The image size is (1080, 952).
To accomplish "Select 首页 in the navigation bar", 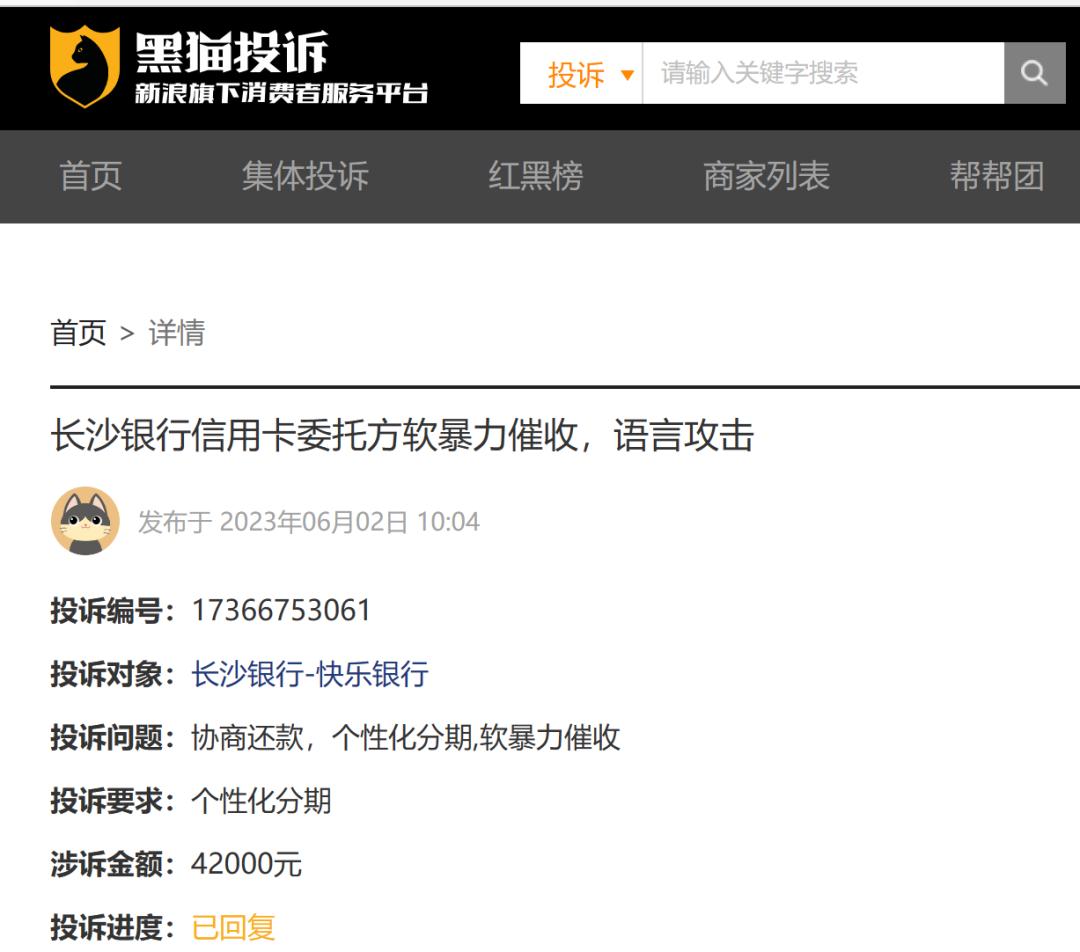I will [91, 176].
